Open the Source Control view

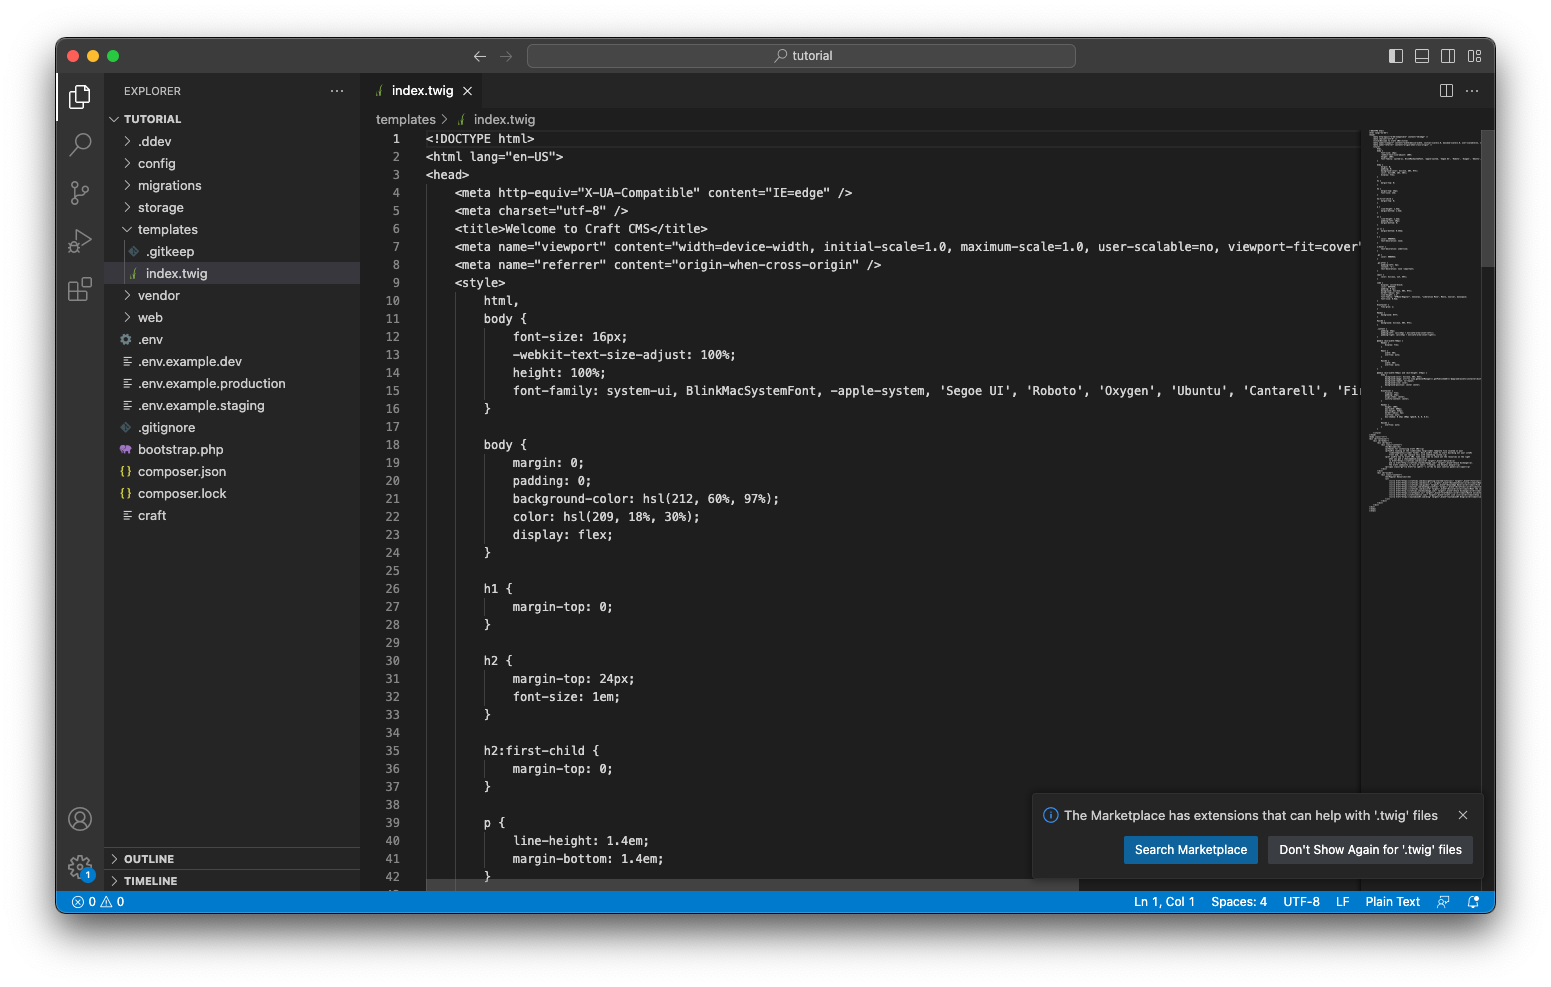[80, 193]
